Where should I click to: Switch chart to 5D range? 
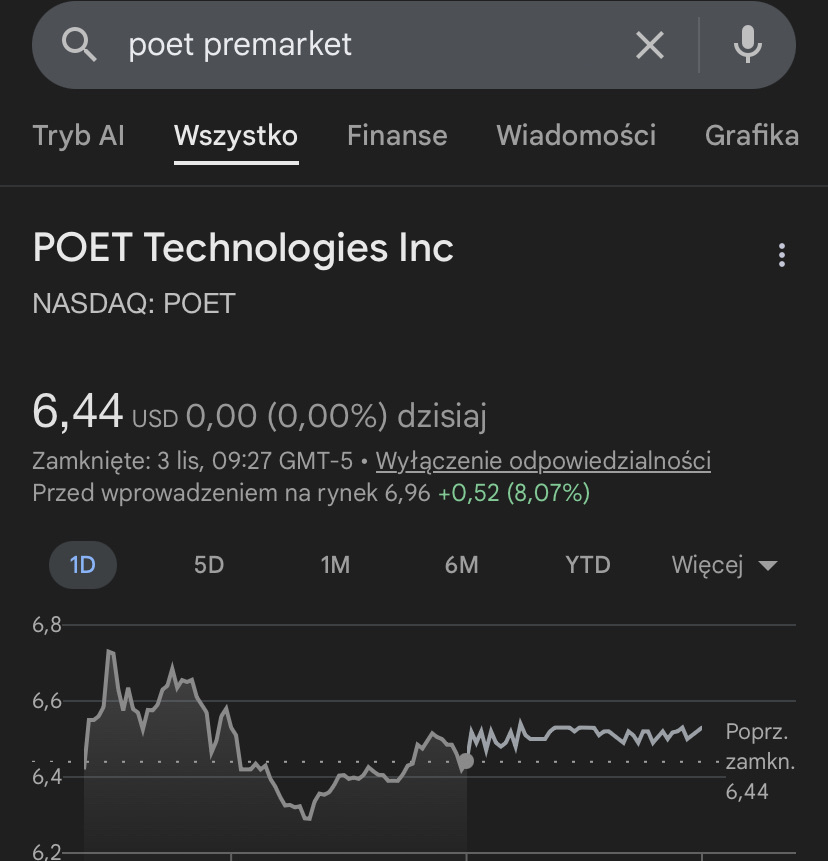coord(209,565)
